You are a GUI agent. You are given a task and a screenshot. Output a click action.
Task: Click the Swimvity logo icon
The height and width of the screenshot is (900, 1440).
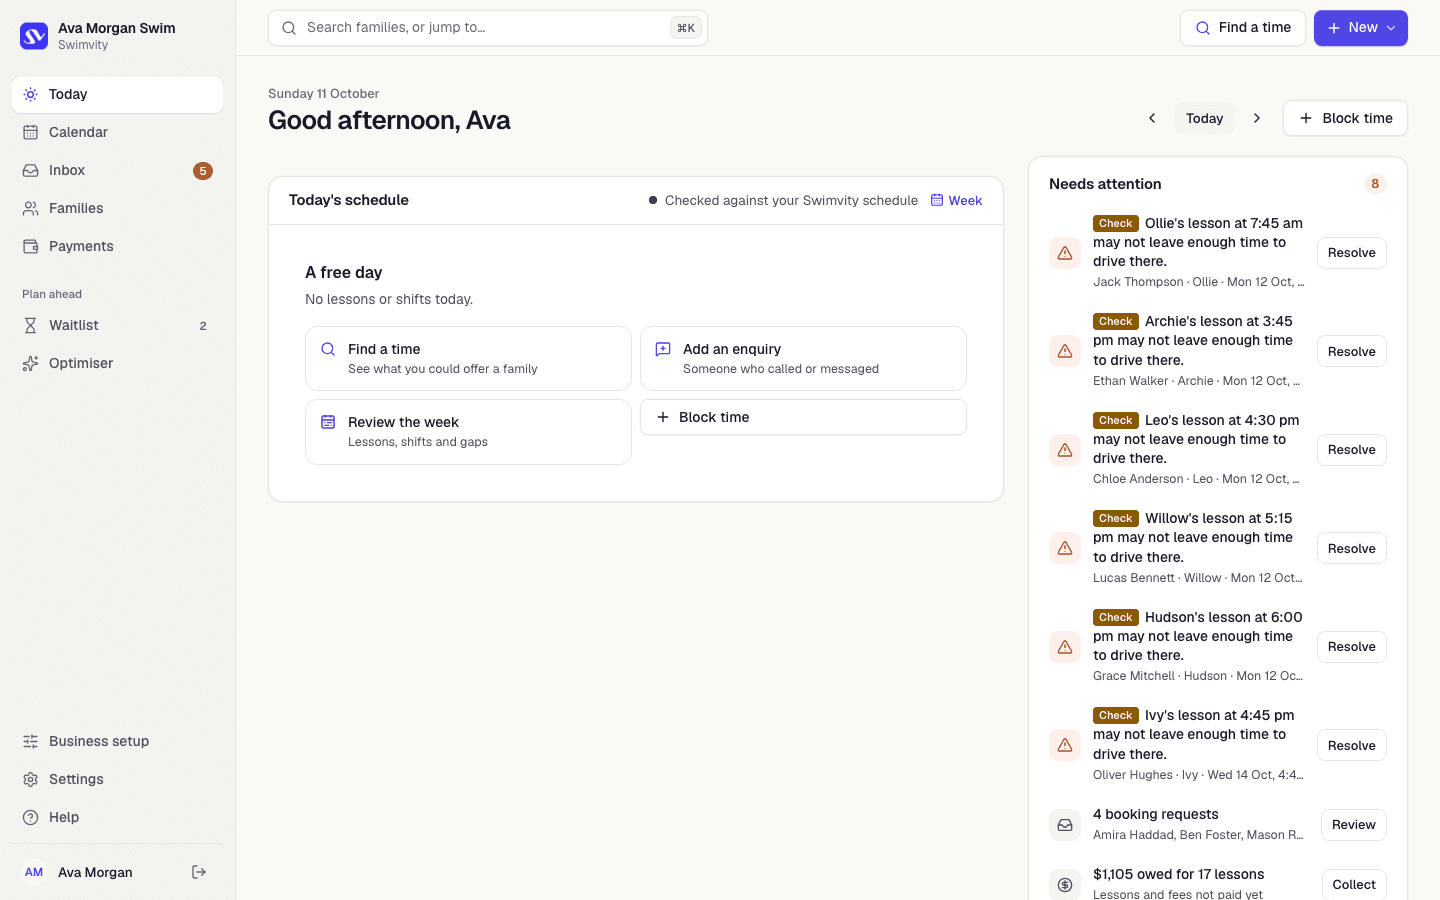coord(34,36)
